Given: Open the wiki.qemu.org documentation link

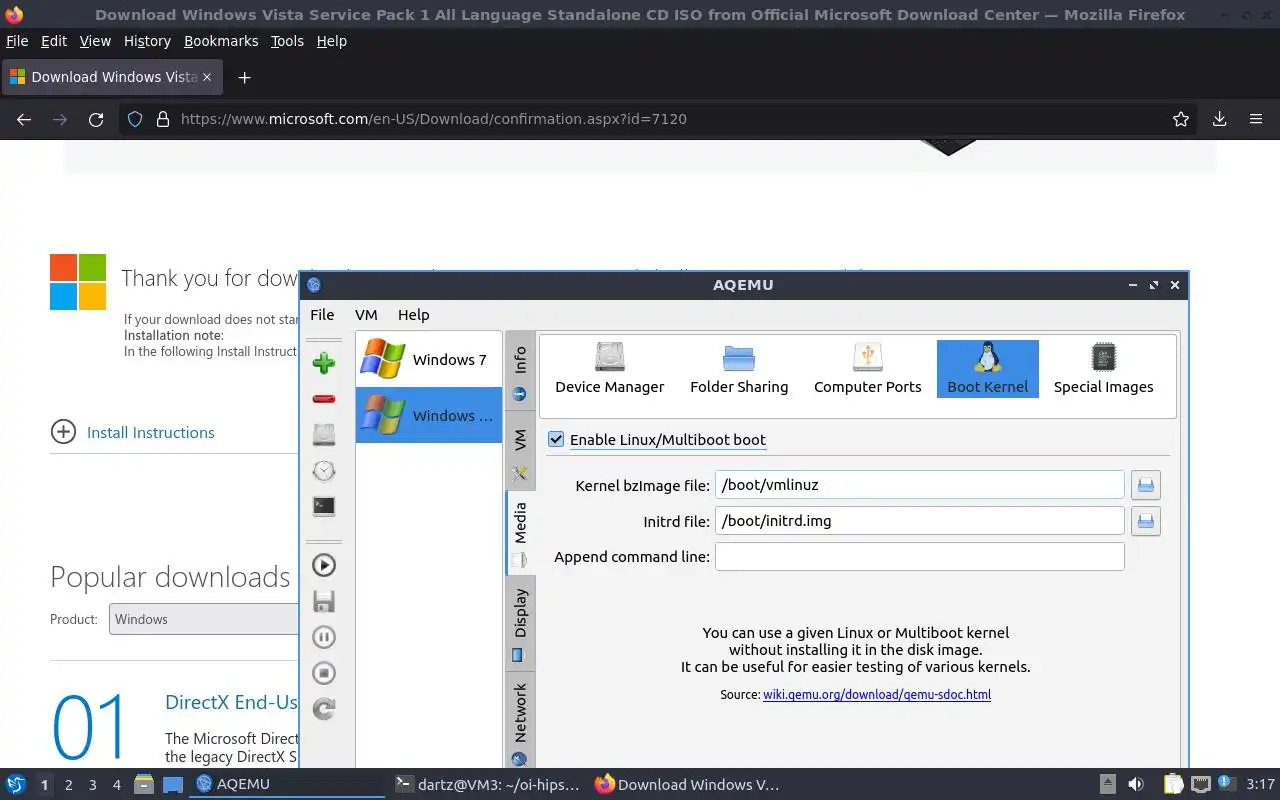Looking at the screenshot, I should point(877,694).
